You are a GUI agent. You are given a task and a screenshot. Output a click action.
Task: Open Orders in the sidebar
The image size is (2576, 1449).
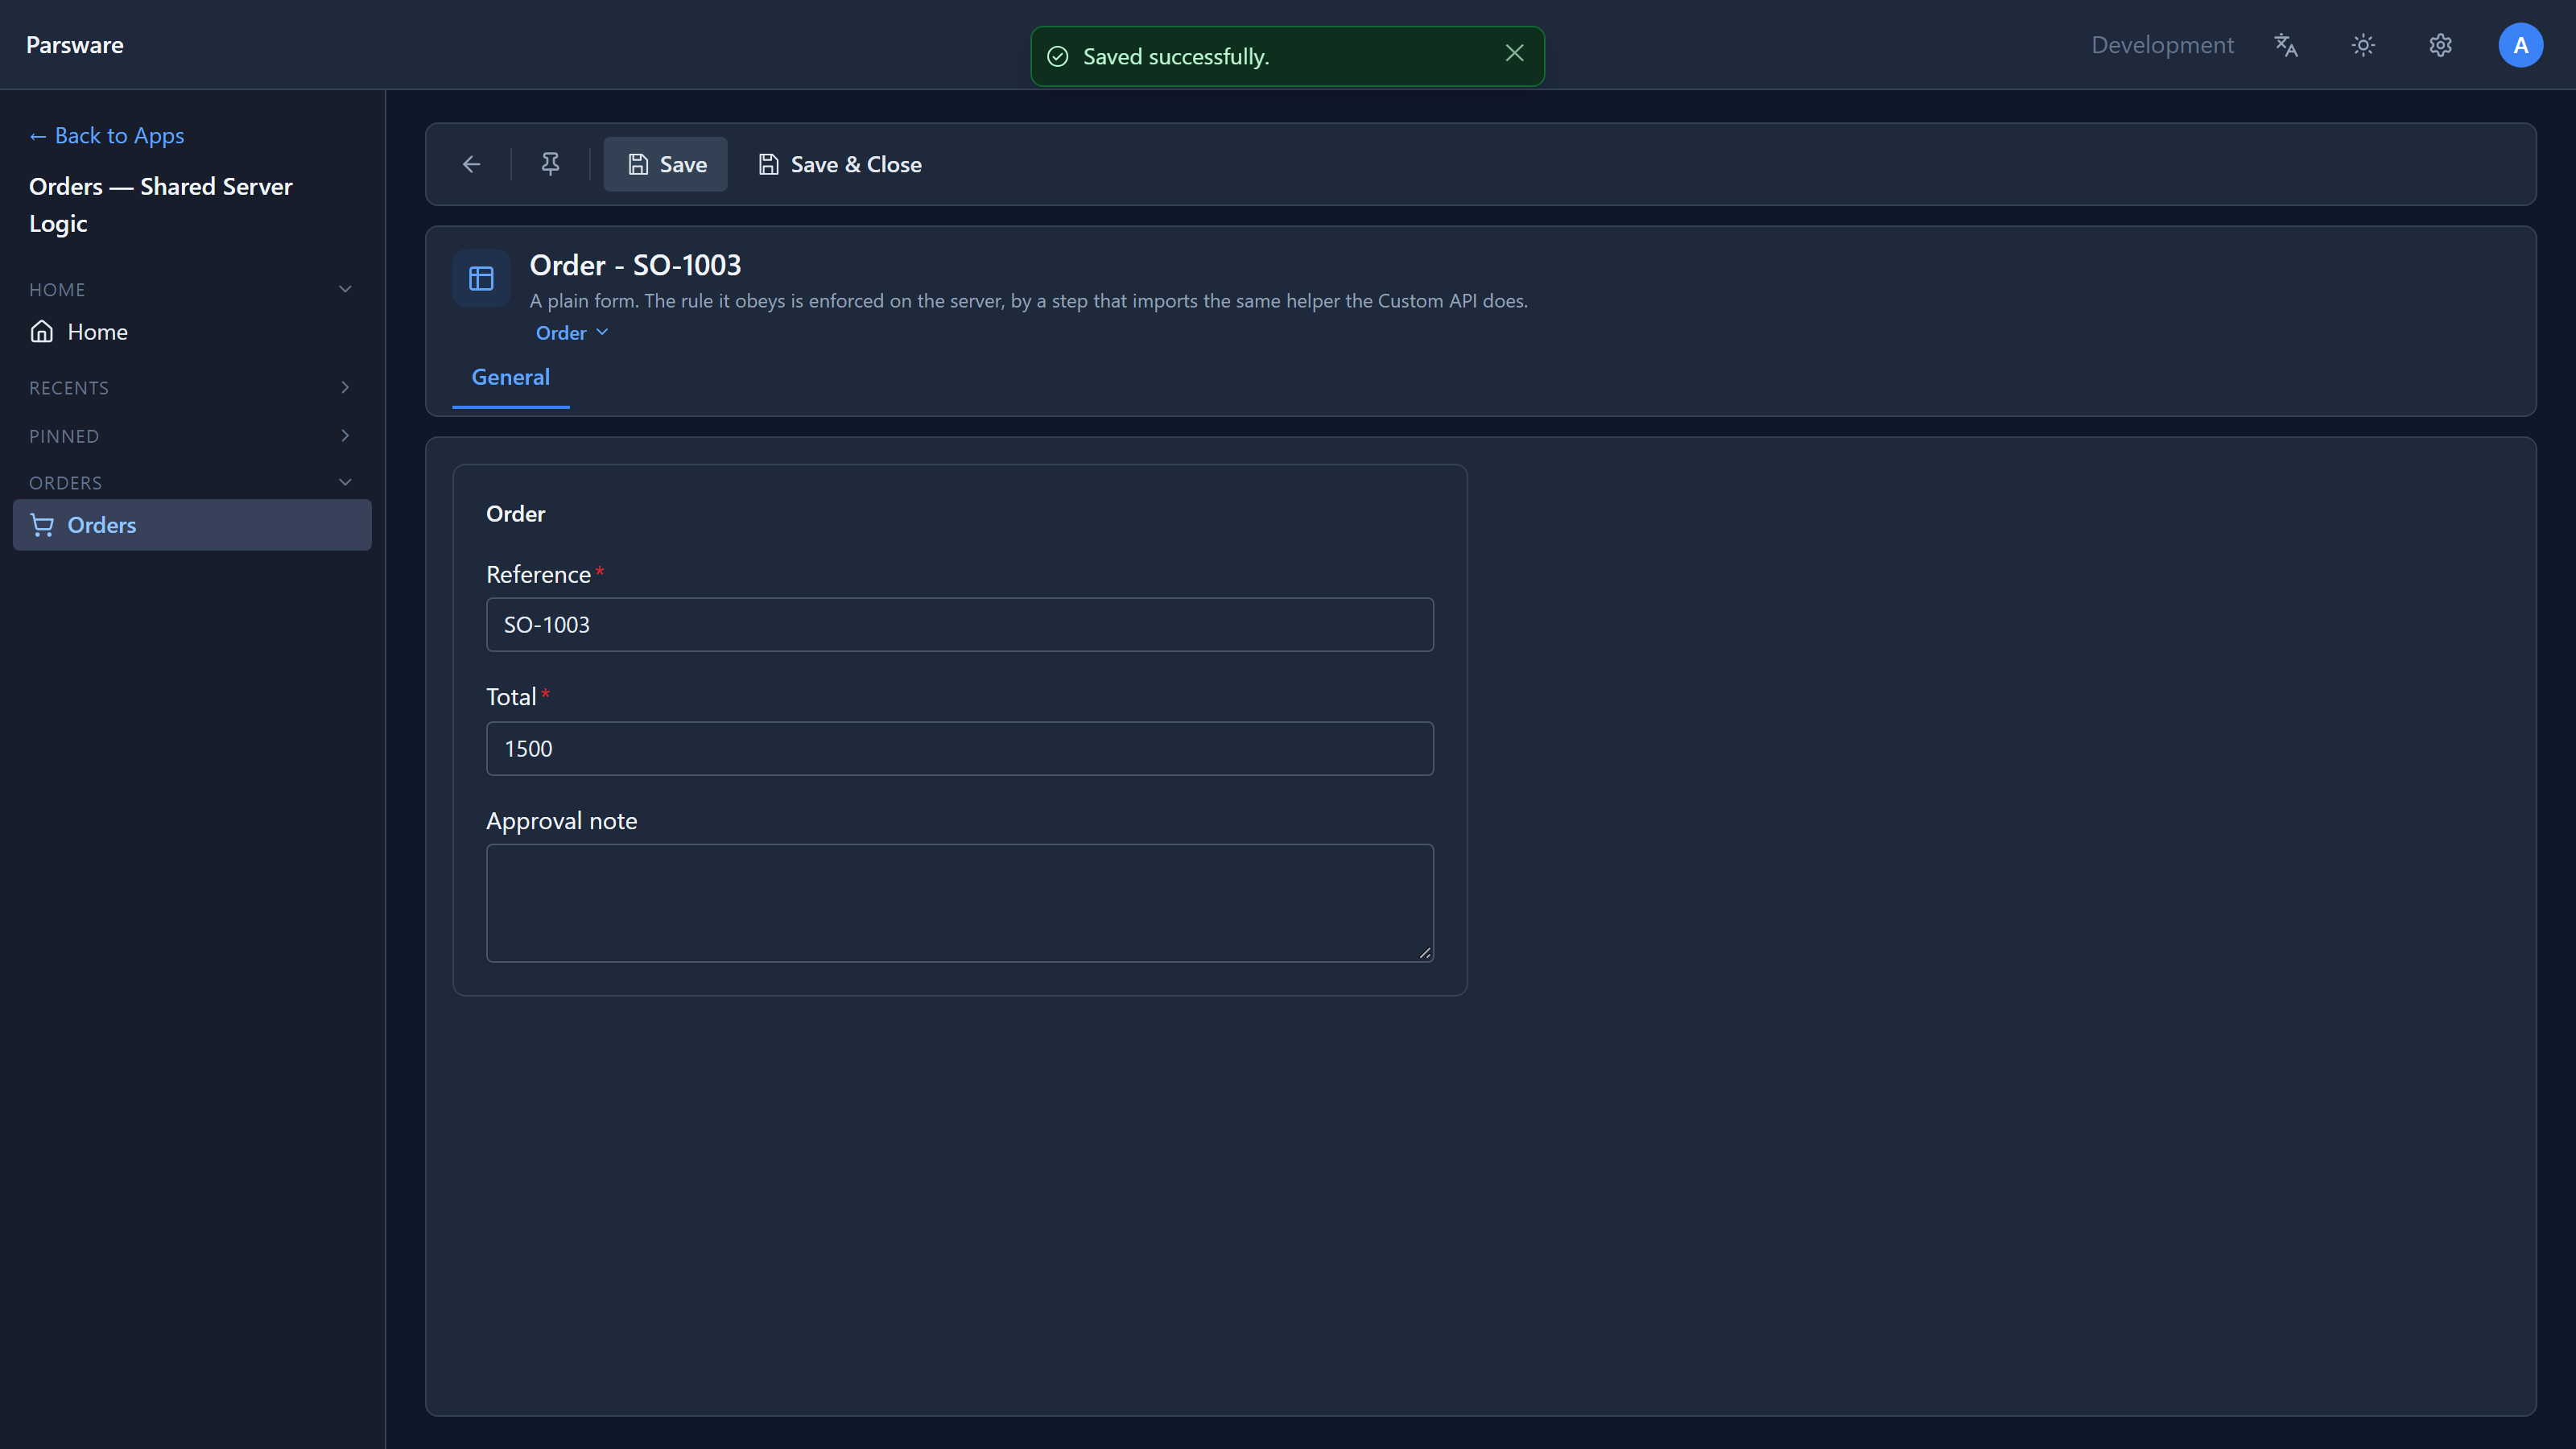pos(192,525)
